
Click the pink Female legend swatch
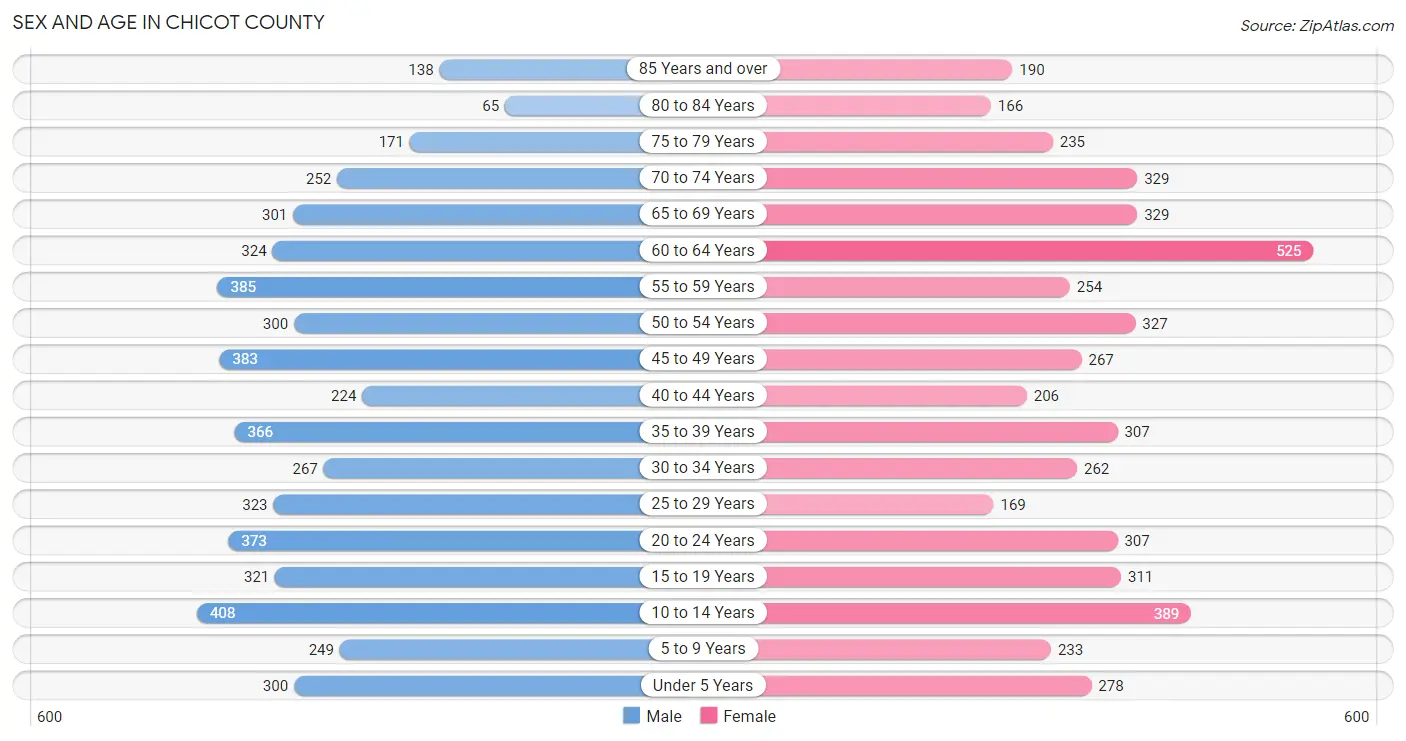(x=709, y=716)
